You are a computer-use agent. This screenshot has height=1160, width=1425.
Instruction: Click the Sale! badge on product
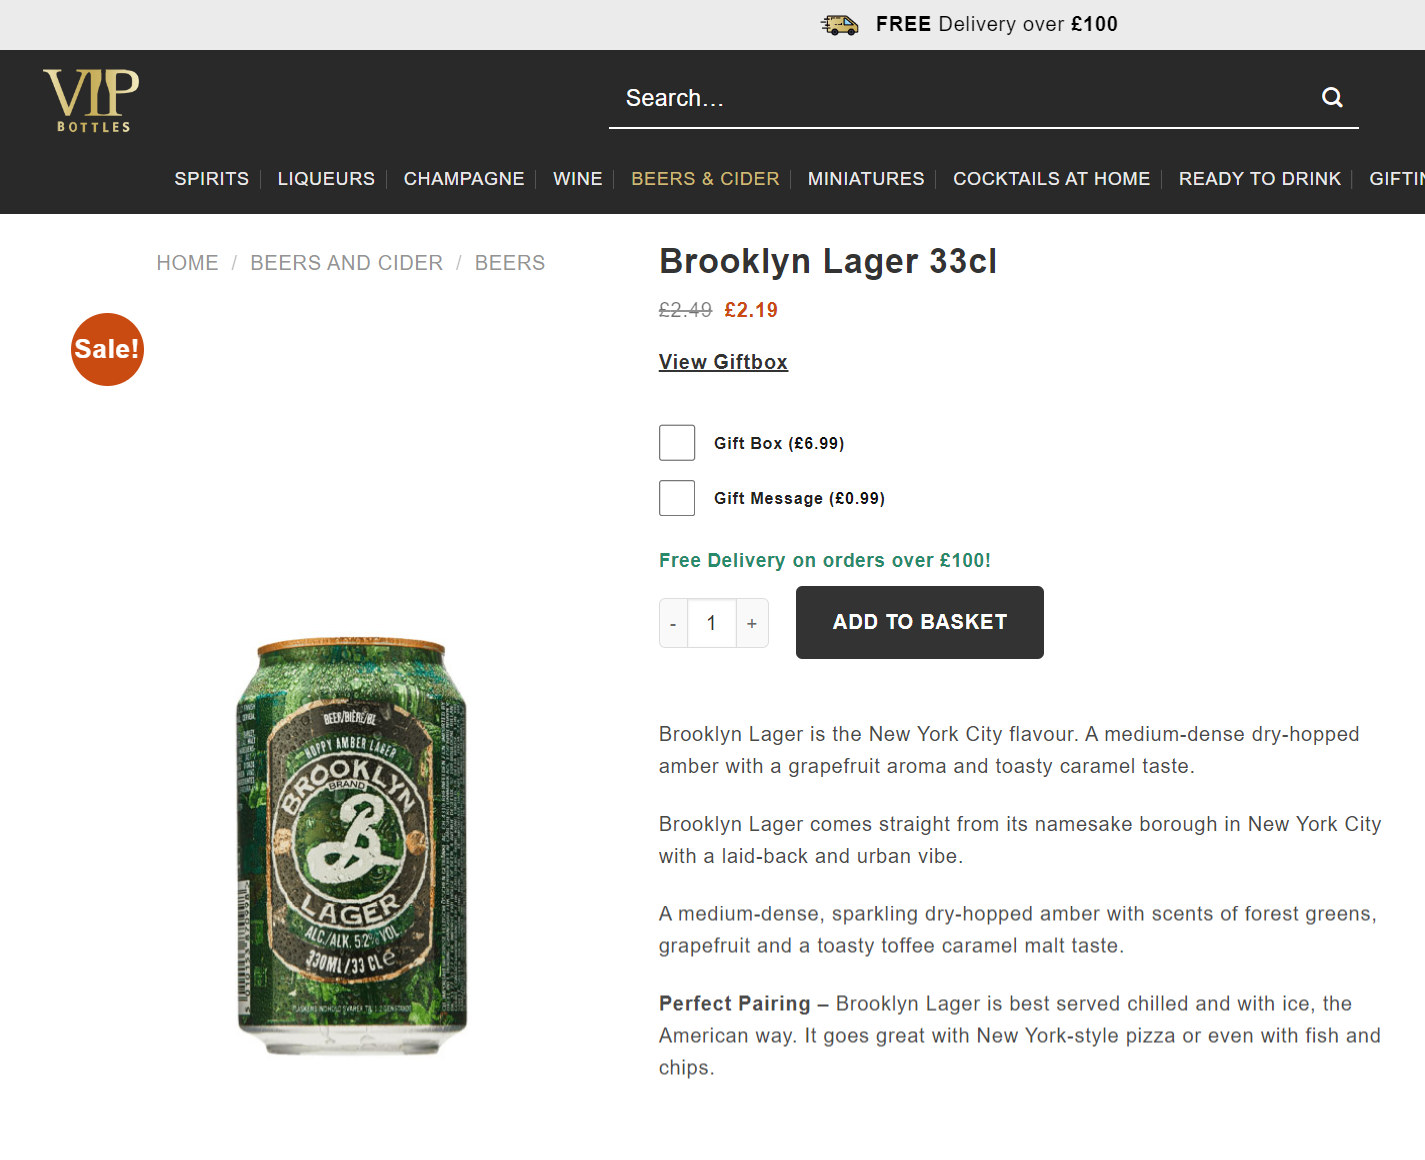pos(107,349)
